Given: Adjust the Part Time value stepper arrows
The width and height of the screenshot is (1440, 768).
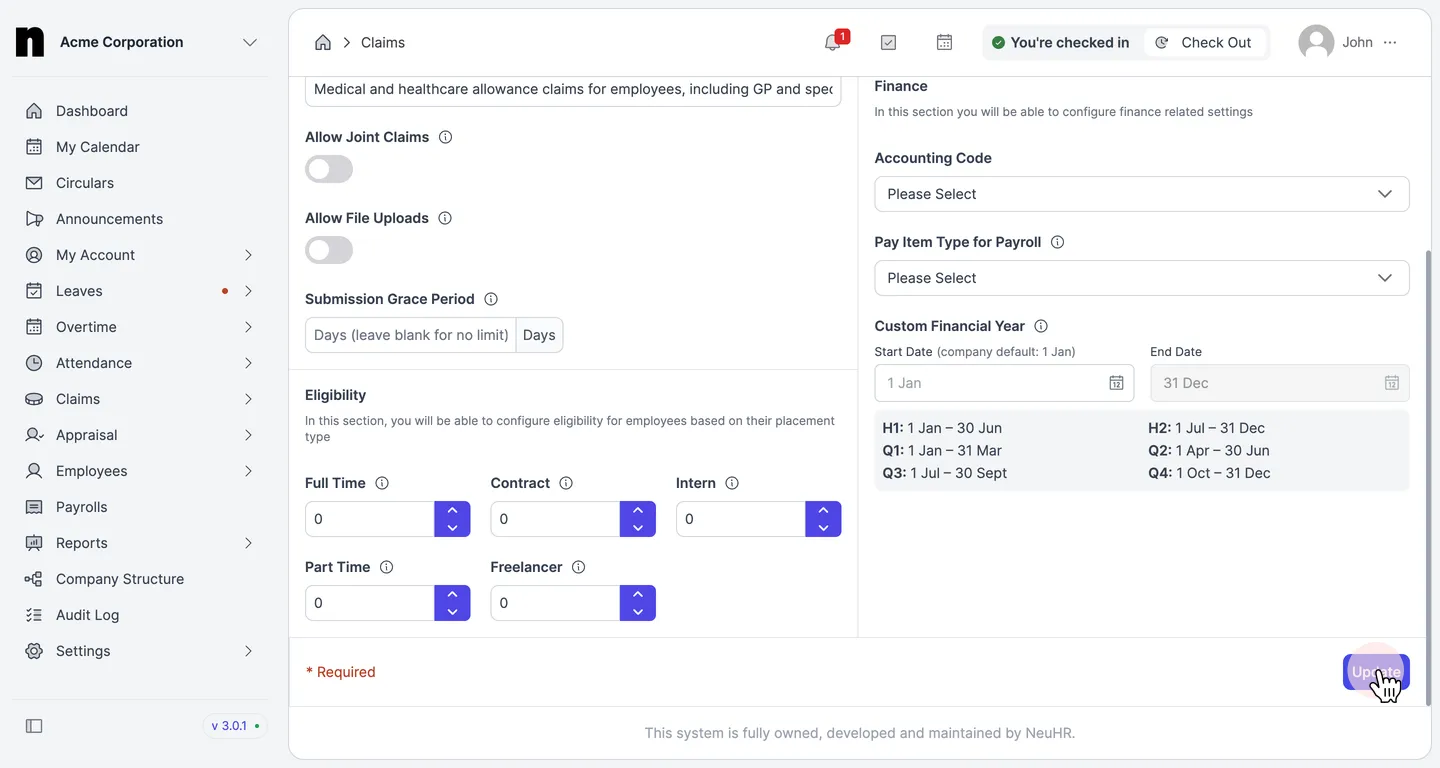Looking at the screenshot, I should pos(452,603).
